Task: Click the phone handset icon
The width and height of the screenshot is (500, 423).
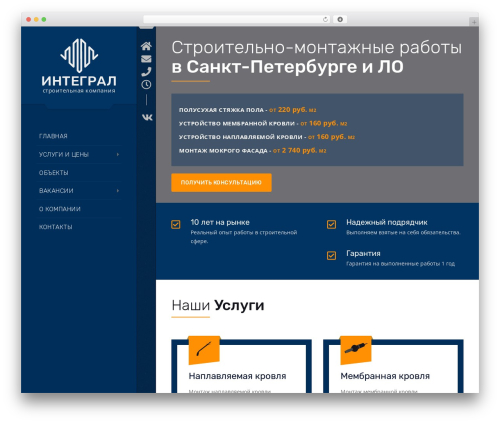Action: tap(146, 72)
